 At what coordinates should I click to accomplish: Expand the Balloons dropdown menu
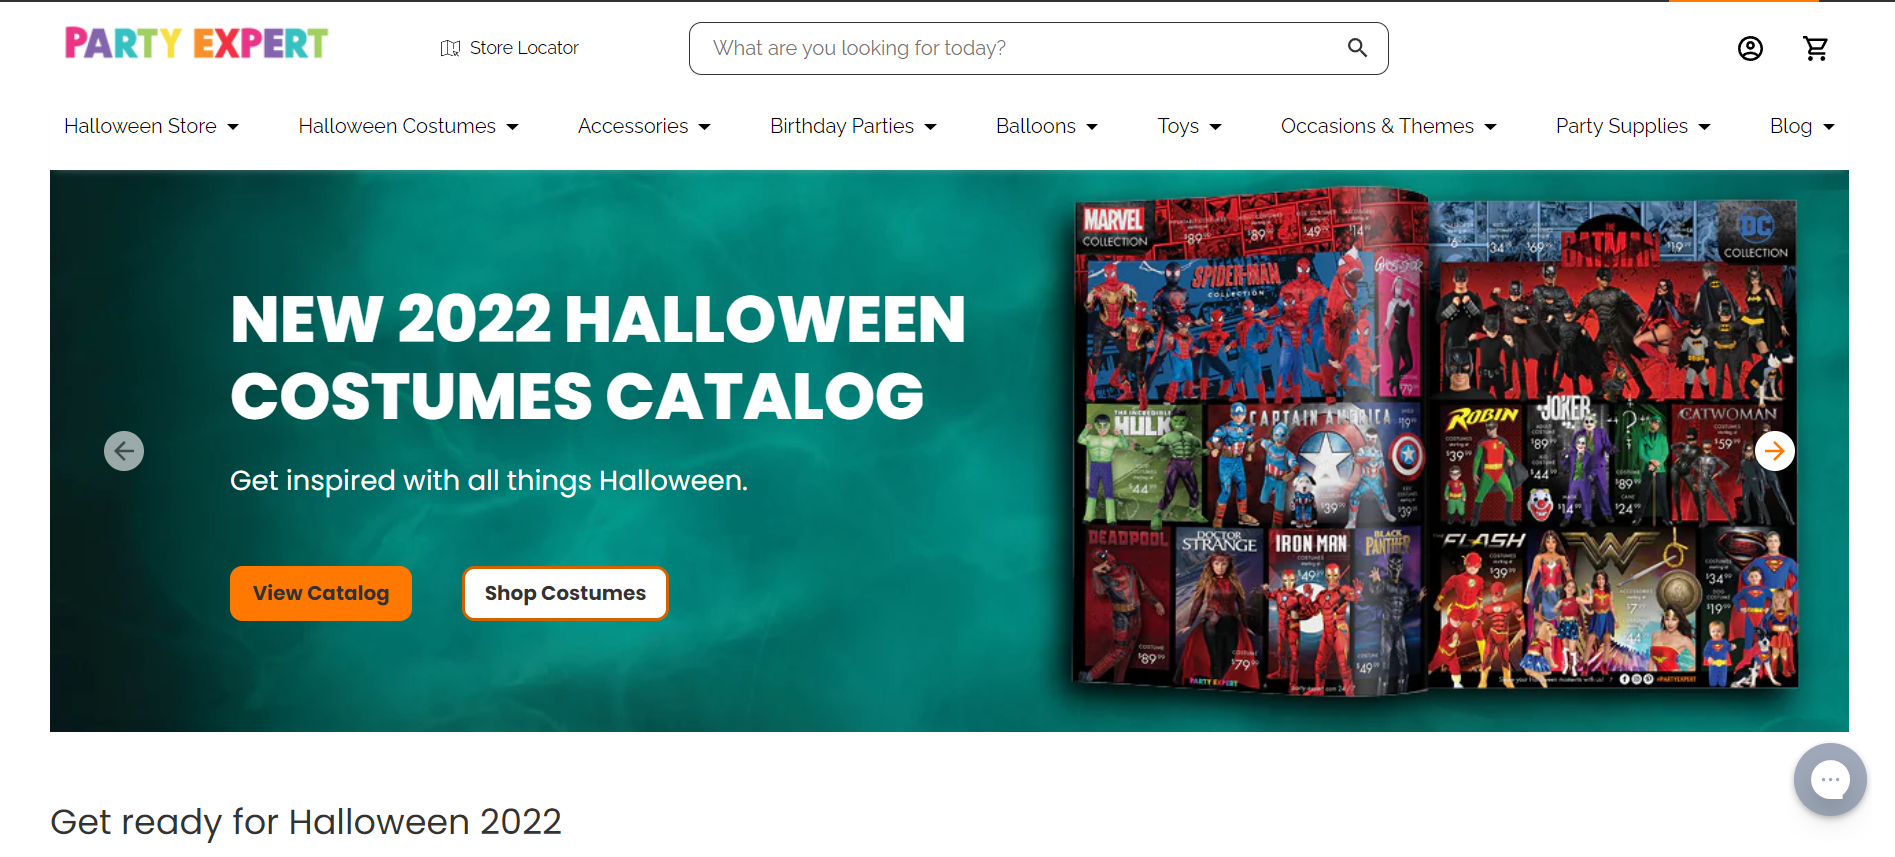coord(1047,126)
